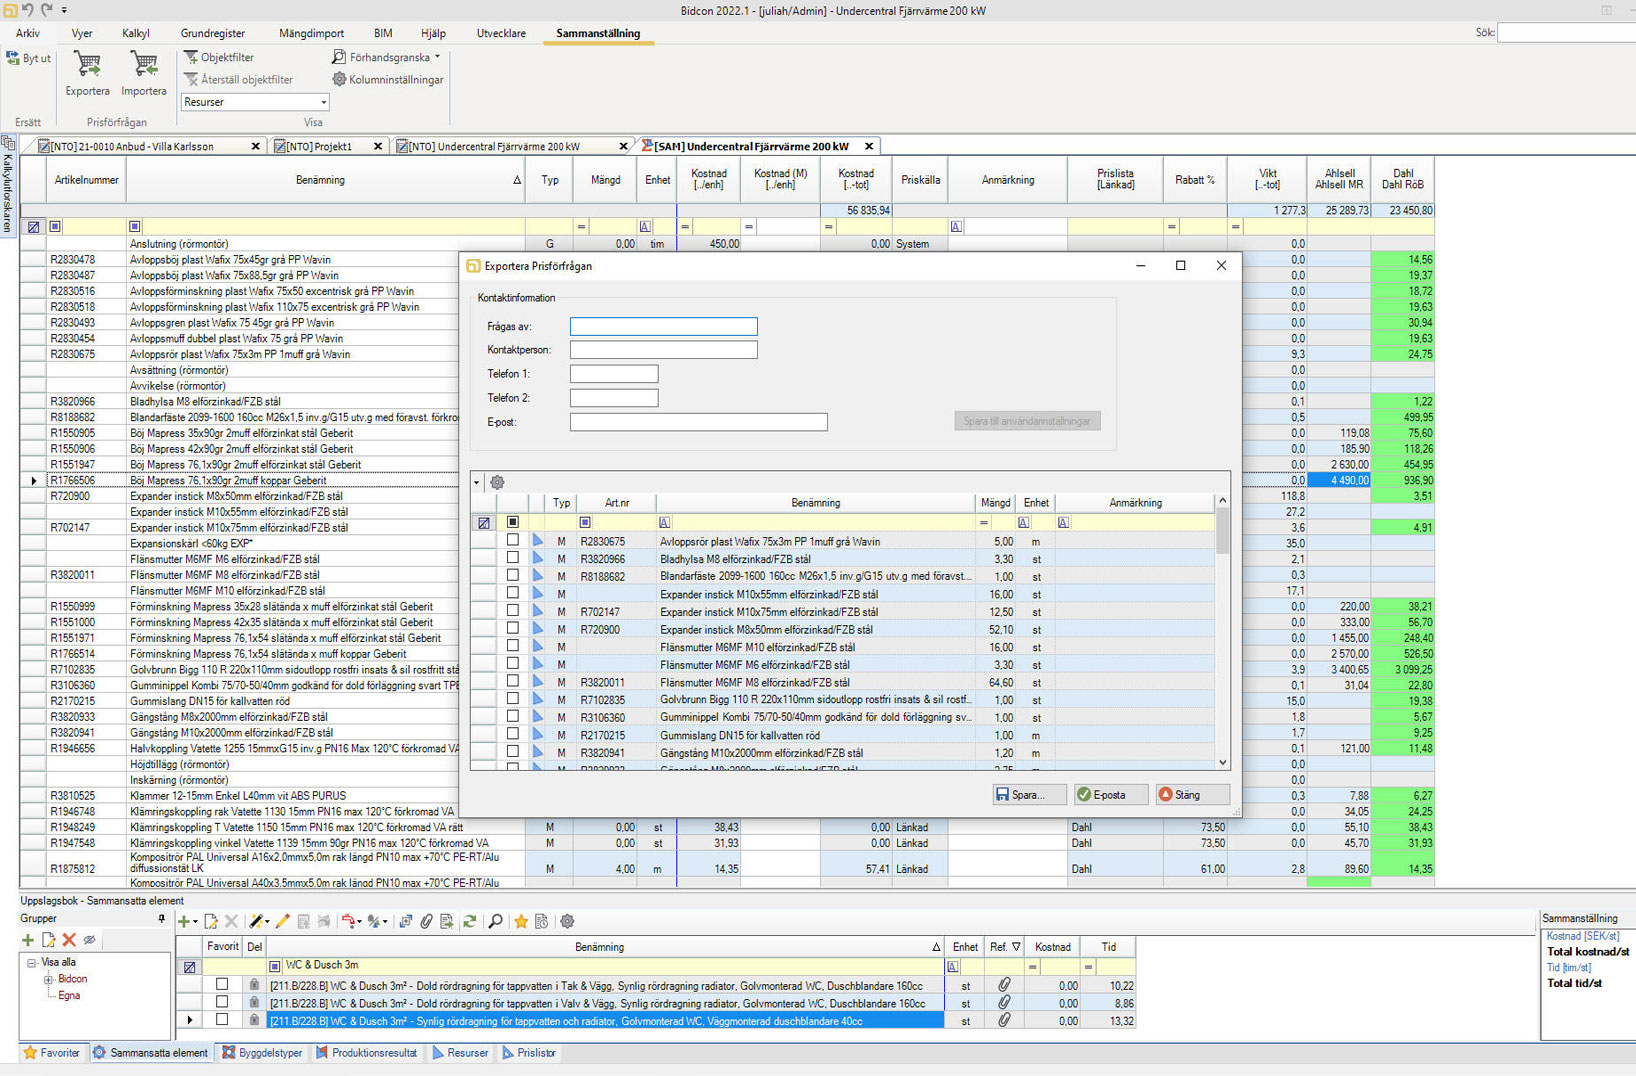
Task: Switch to the [NTO] Projekt1 tab
Action: click(320, 146)
